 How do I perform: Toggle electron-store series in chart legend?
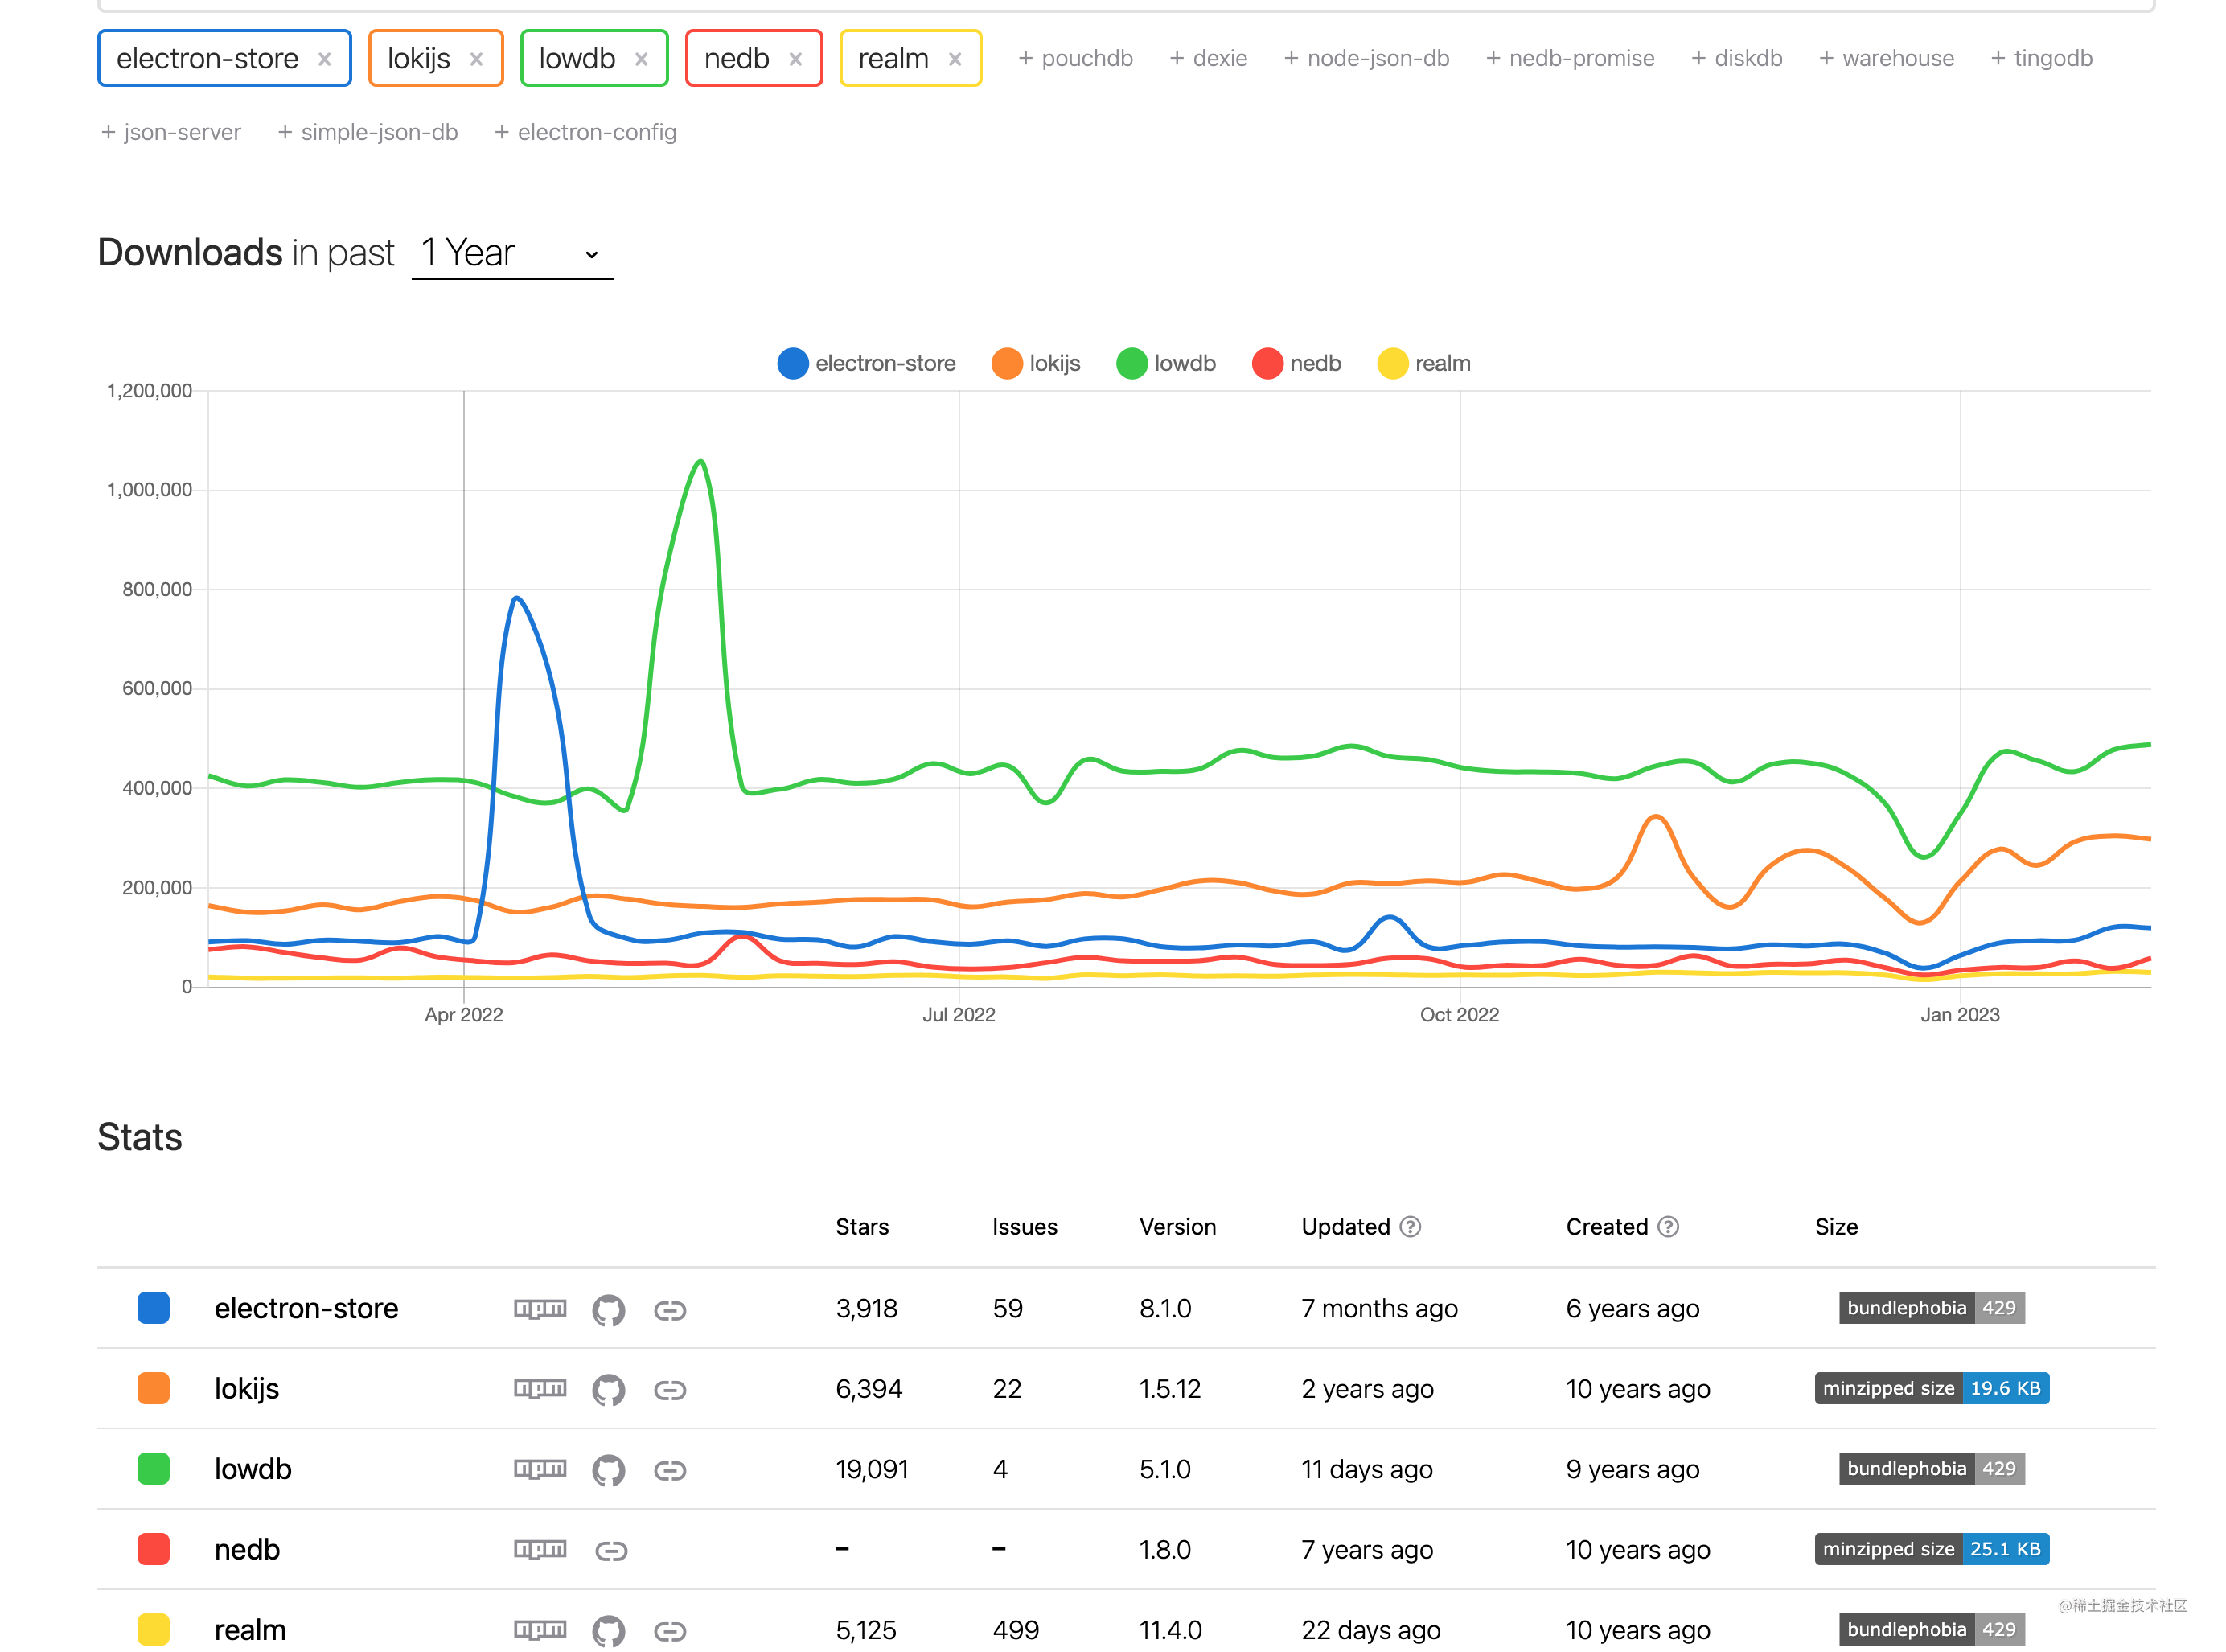(x=866, y=364)
